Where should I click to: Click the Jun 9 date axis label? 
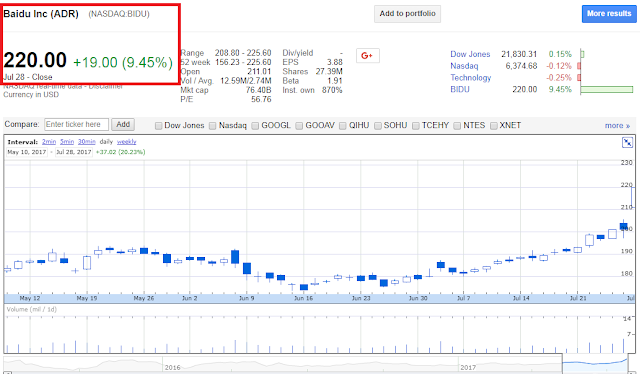pos(247,298)
